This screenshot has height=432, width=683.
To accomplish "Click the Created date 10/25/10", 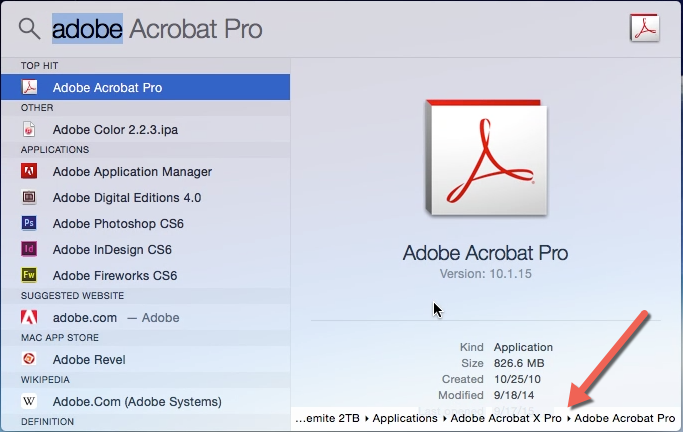I will tap(517, 379).
